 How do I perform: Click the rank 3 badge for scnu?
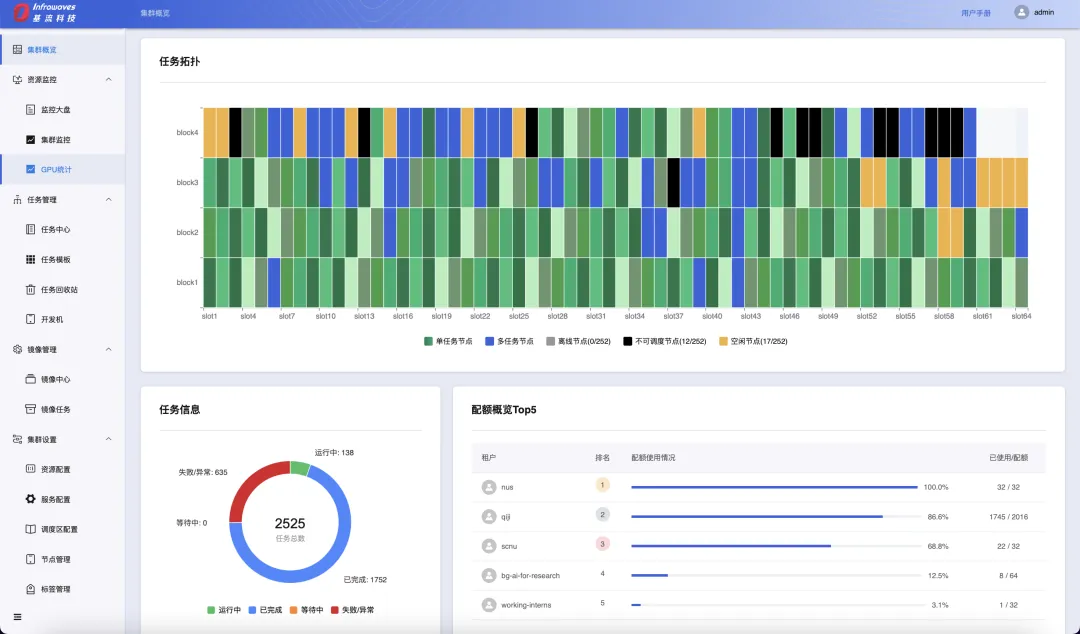tap(603, 544)
